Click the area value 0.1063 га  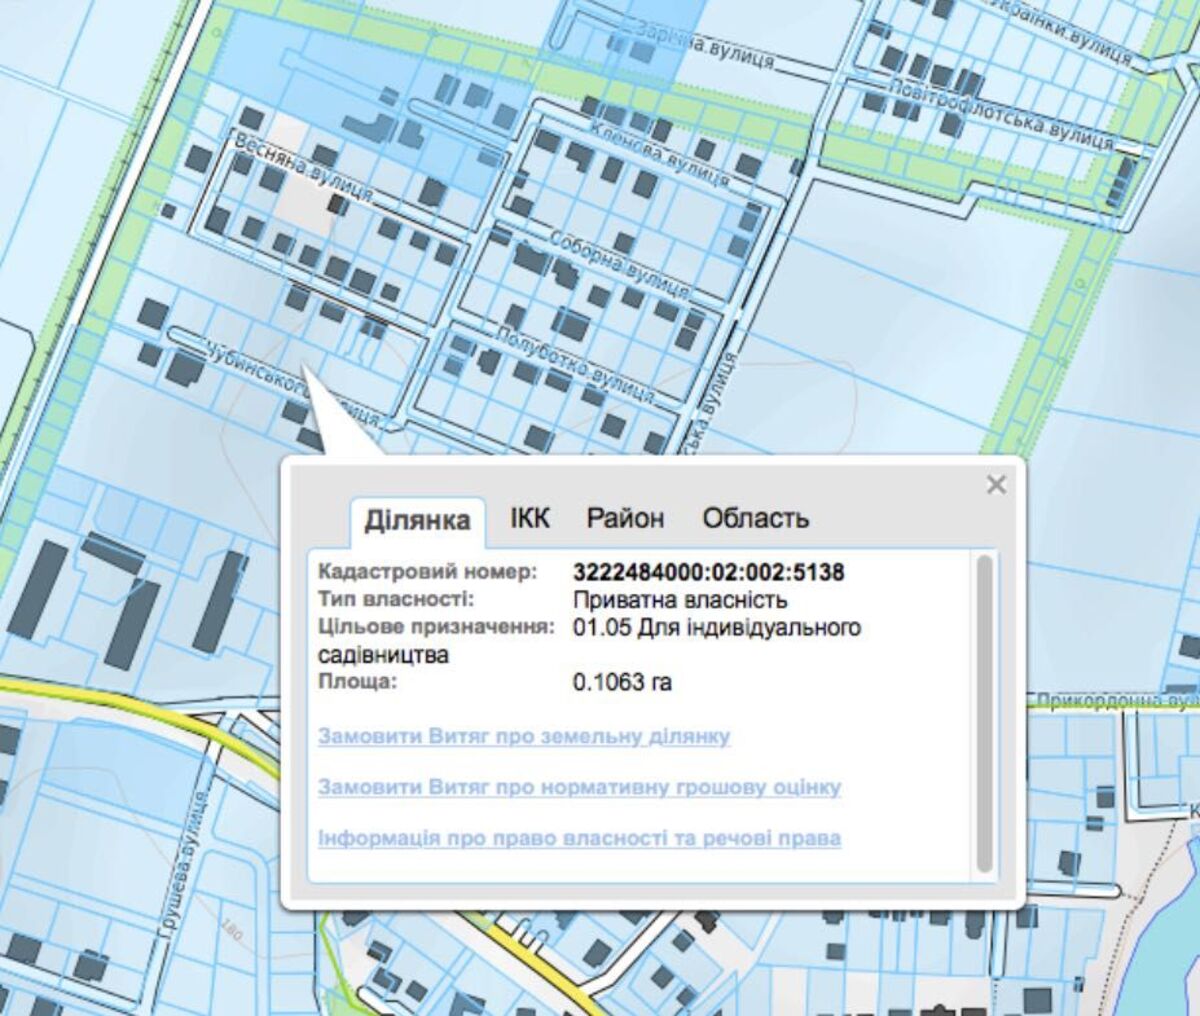[622, 682]
